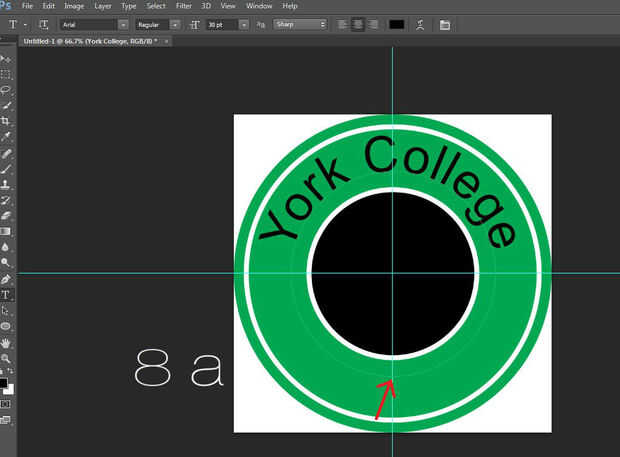Expand the Sharp anti-aliasing dropdown
The width and height of the screenshot is (620, 457).
tap(300, 24)
